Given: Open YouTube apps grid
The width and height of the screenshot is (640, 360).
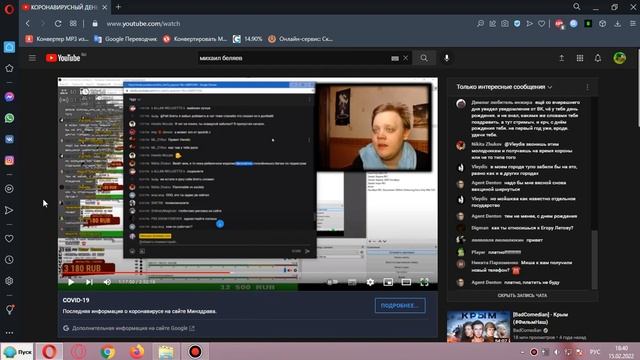Looking at the screenshot, I should pos(580,58).
